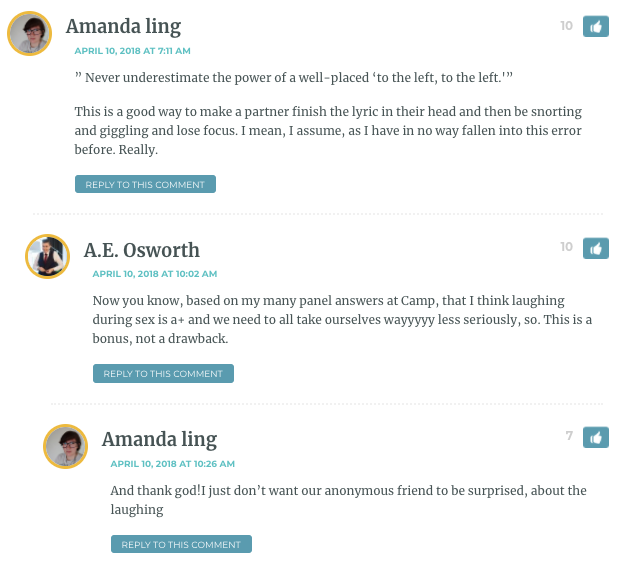
Task: Open Amanda ling's name above 10:26 AM reply
Action: 159,440
